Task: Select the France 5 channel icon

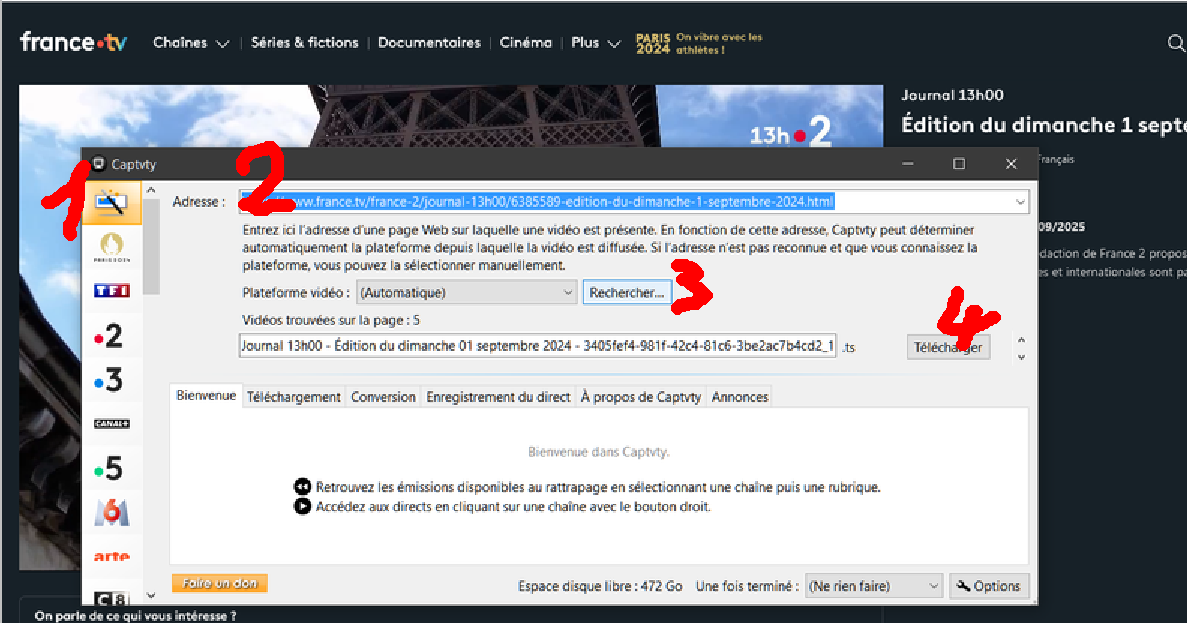Action: (x=110, y=469)
